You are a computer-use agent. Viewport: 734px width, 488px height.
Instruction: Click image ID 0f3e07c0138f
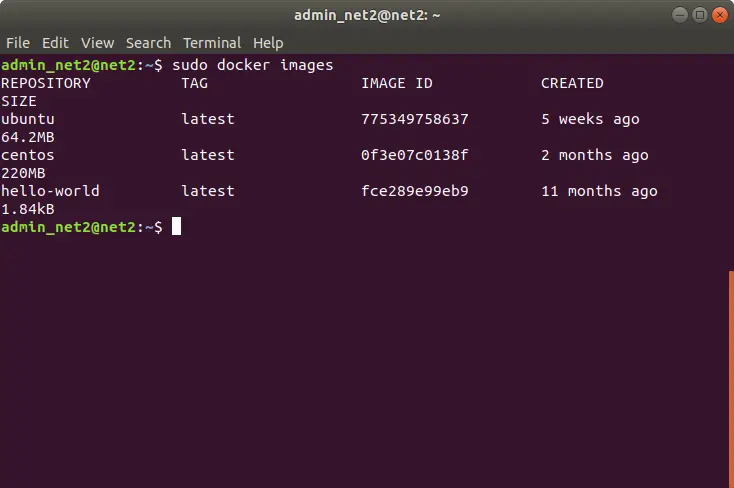click(x=415, y=155)
